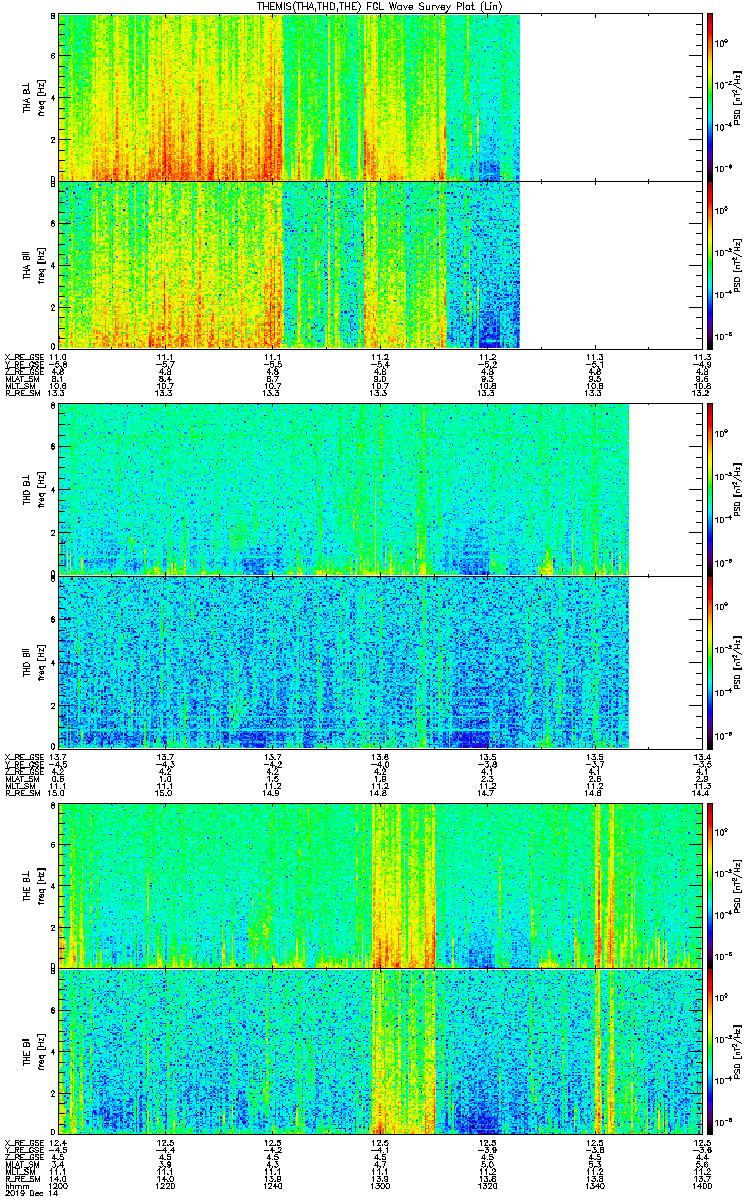Screen dimensions: 750x1200
Task: Click the THEMIS FGL Wave Survey Plot title
Action: tap(379, 7)
